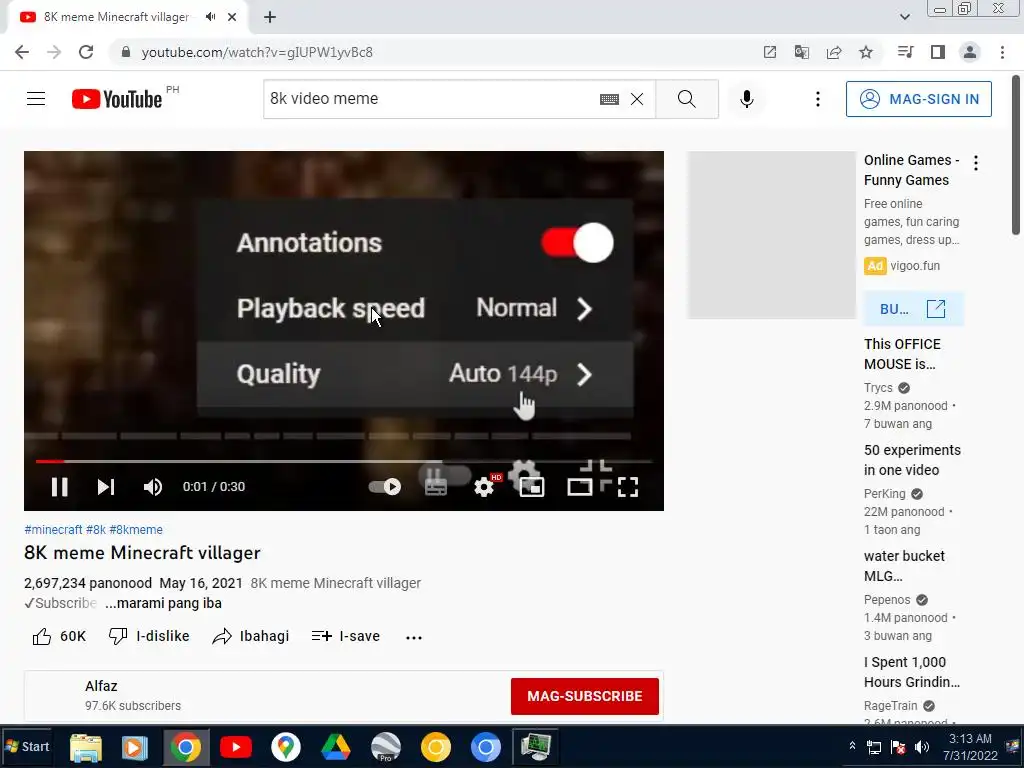The height and width of the screenshot is (768, 1024).
Task: Open a new tab with plus
Action: pyautogui.click(x=270, y=17)
